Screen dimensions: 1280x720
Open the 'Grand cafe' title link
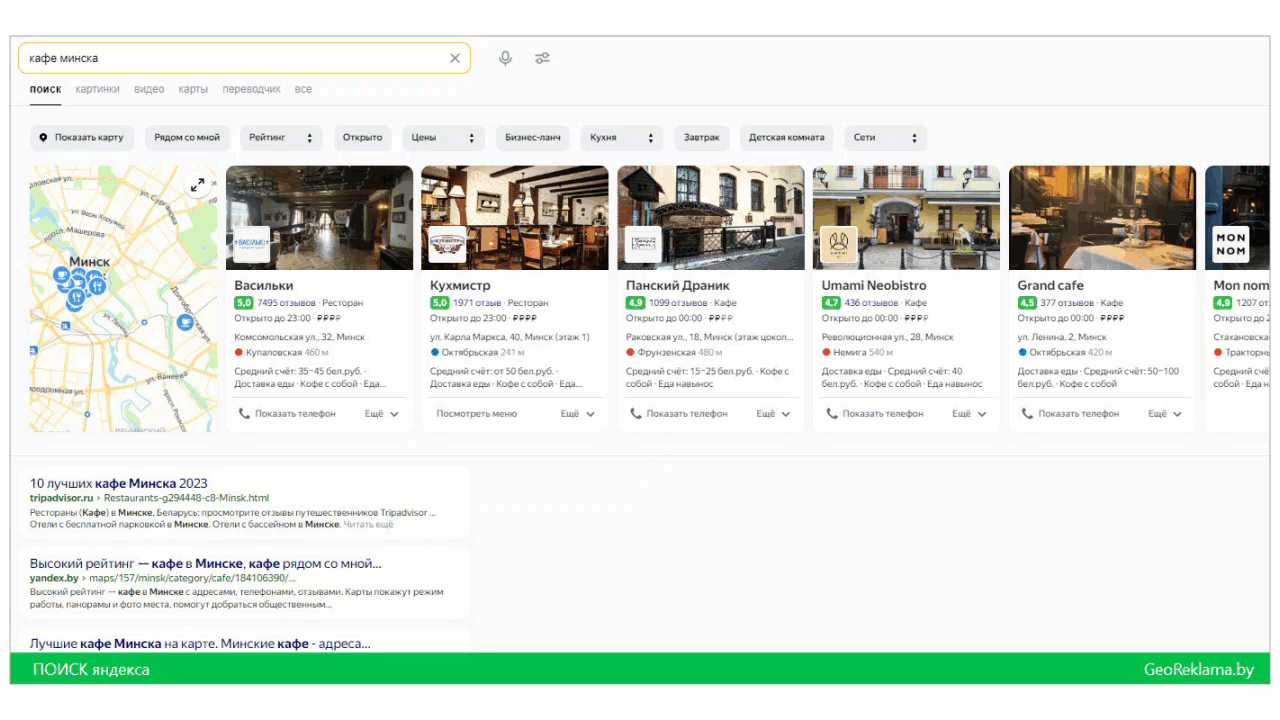tap(1051, 286)
